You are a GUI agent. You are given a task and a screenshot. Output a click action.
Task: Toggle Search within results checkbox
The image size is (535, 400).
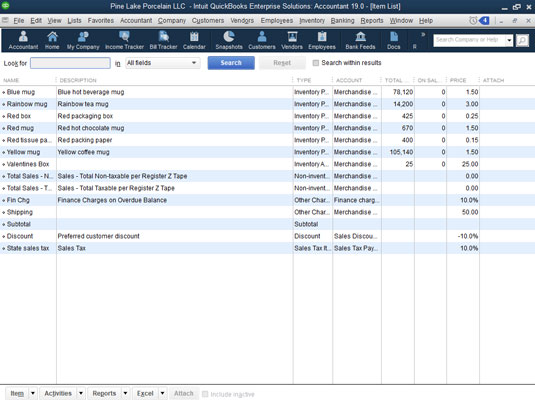(x=316, y=63)
